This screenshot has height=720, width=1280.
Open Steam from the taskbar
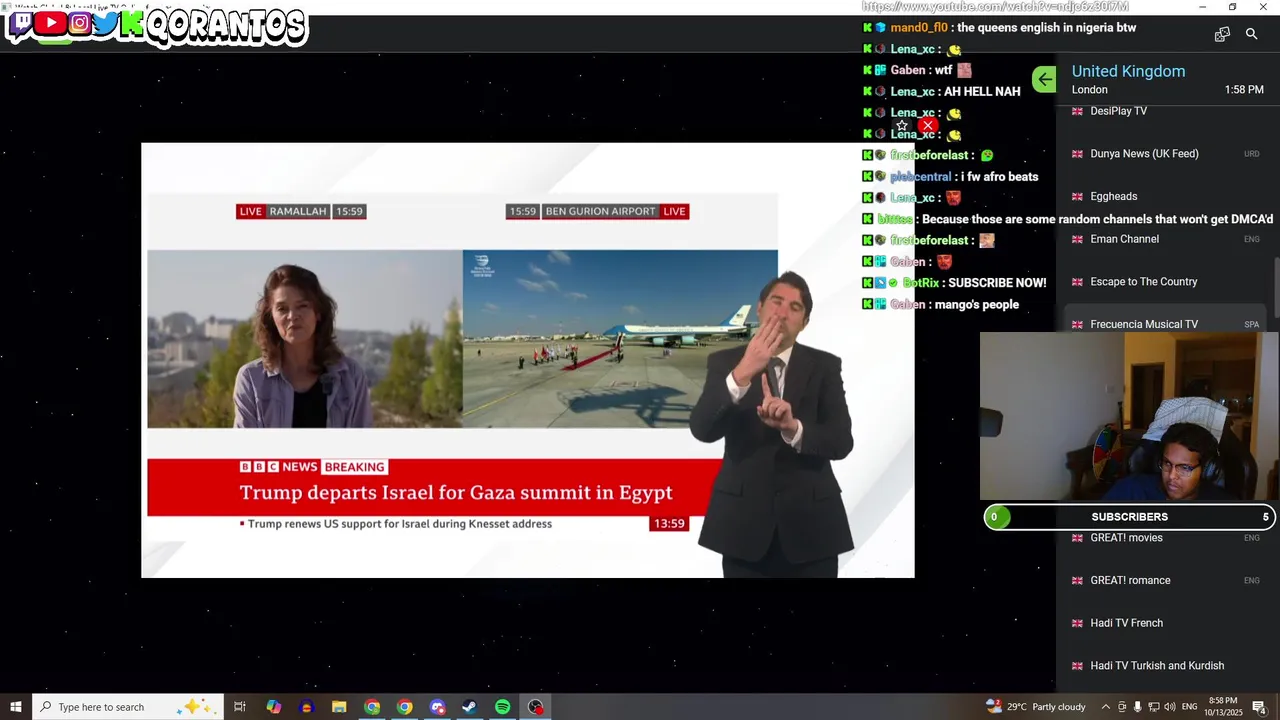point(469,707)
